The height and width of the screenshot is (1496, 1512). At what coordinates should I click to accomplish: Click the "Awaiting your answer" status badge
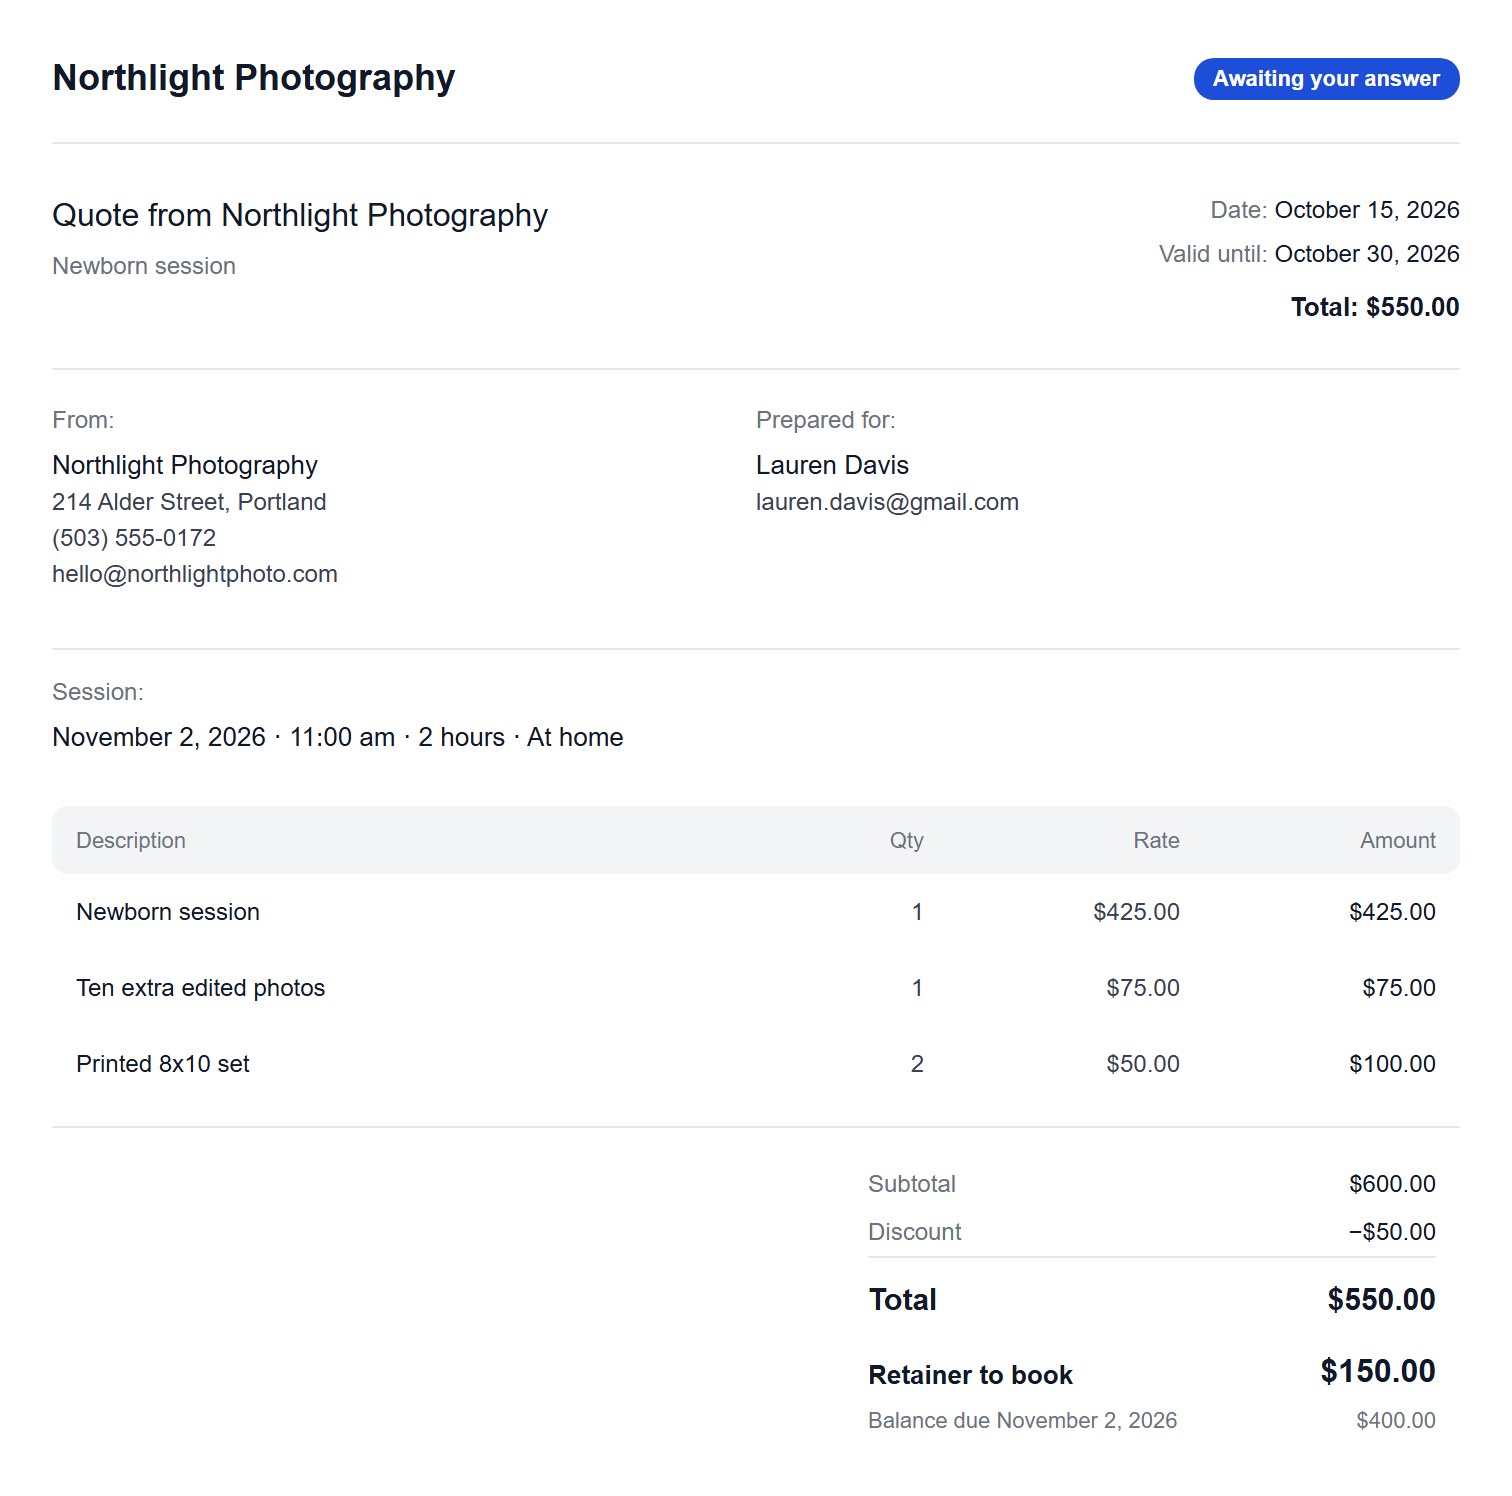(x=1326, y=79)
